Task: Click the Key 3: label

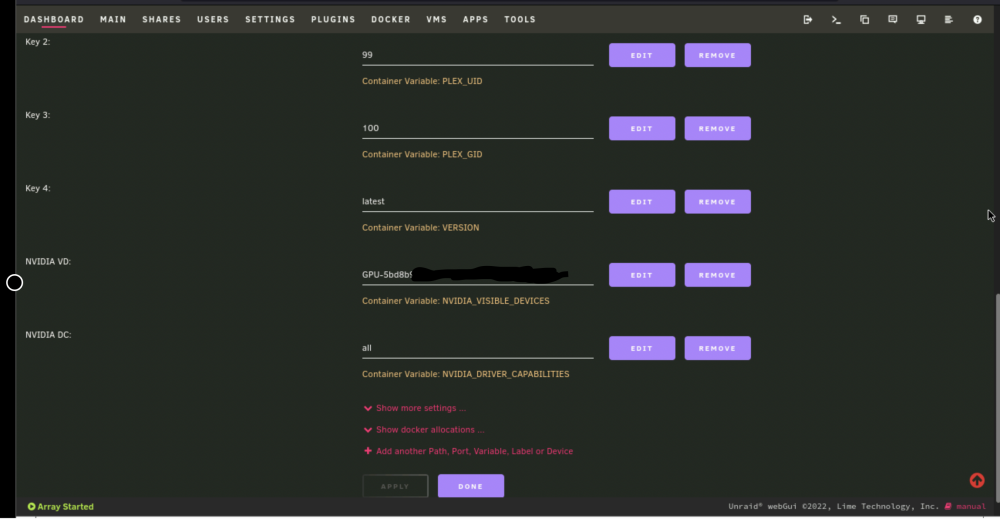Action: click(38, 115)
